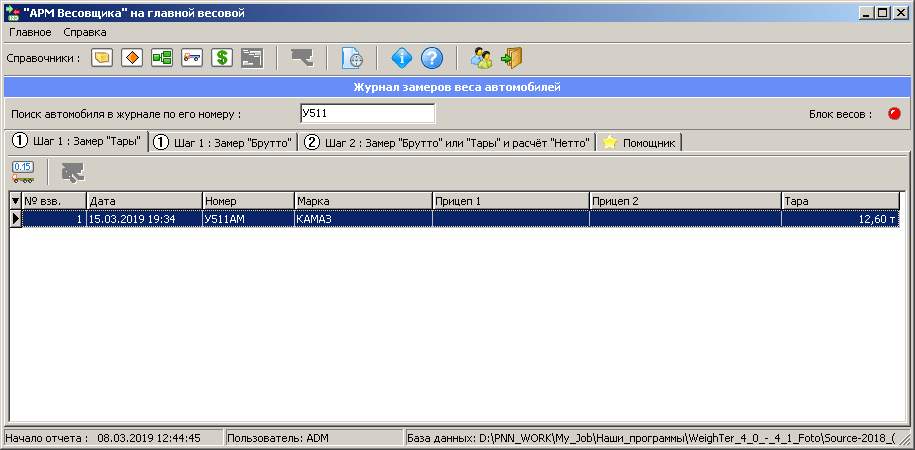Click the exit door icon
The height and width of the screenshot is (450, 915).
click(x=512, y=58)
